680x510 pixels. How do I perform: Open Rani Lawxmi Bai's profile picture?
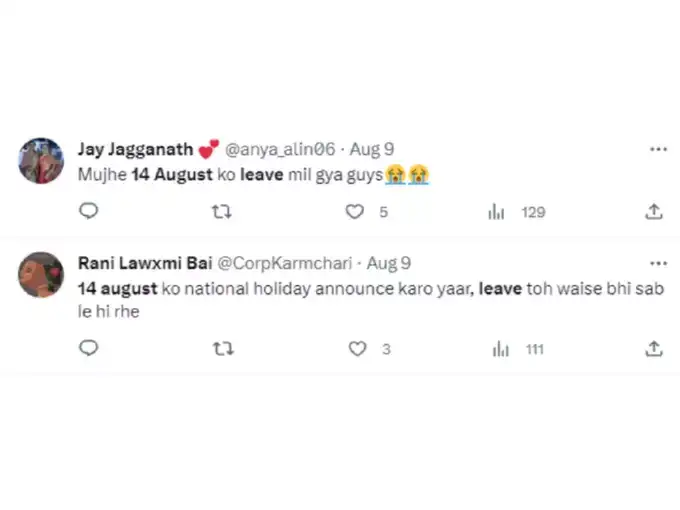[x=42, y=275]
